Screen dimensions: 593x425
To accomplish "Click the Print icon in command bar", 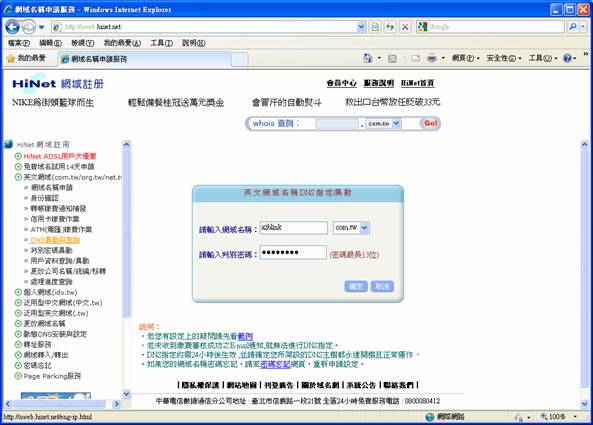I will (x=432, y=58).
